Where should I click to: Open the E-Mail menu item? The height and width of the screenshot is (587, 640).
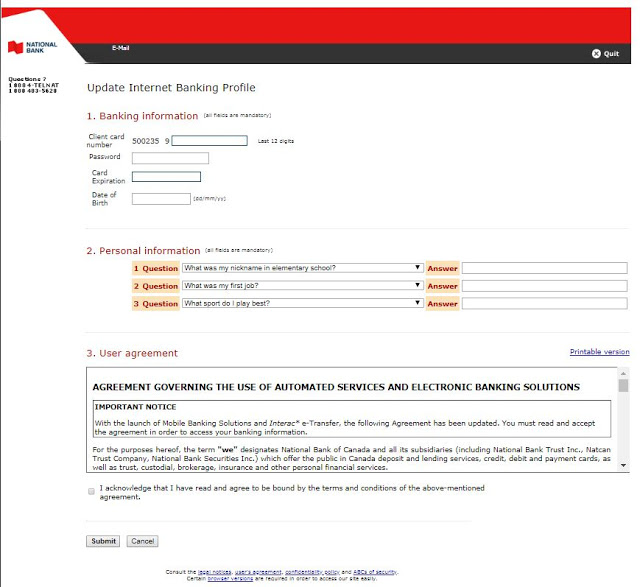(x=120, y=48)
